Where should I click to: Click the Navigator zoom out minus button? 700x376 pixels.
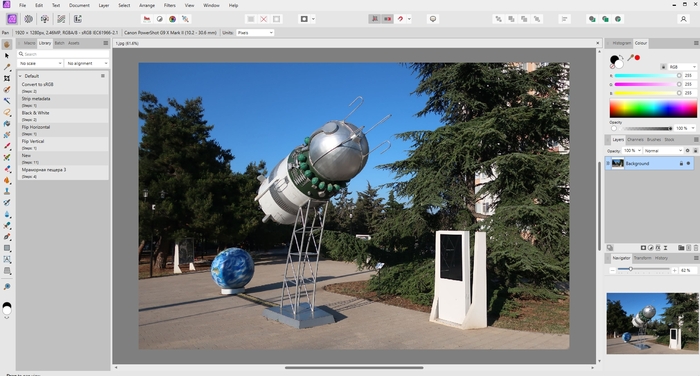pyautogui.click(x=612, y=270)
